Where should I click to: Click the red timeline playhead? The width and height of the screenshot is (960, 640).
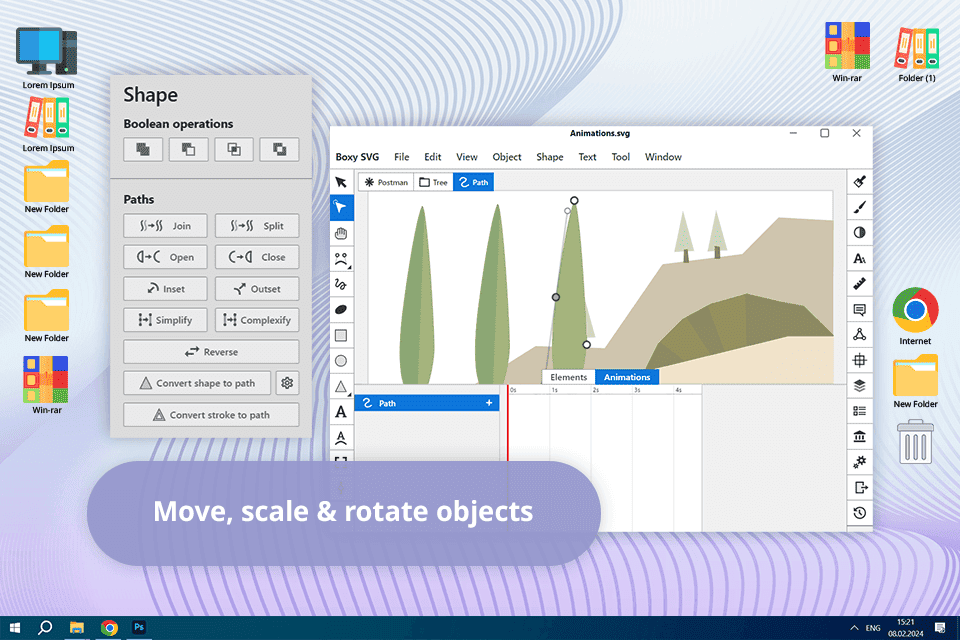pyautogui.click(x=508, y=423)
